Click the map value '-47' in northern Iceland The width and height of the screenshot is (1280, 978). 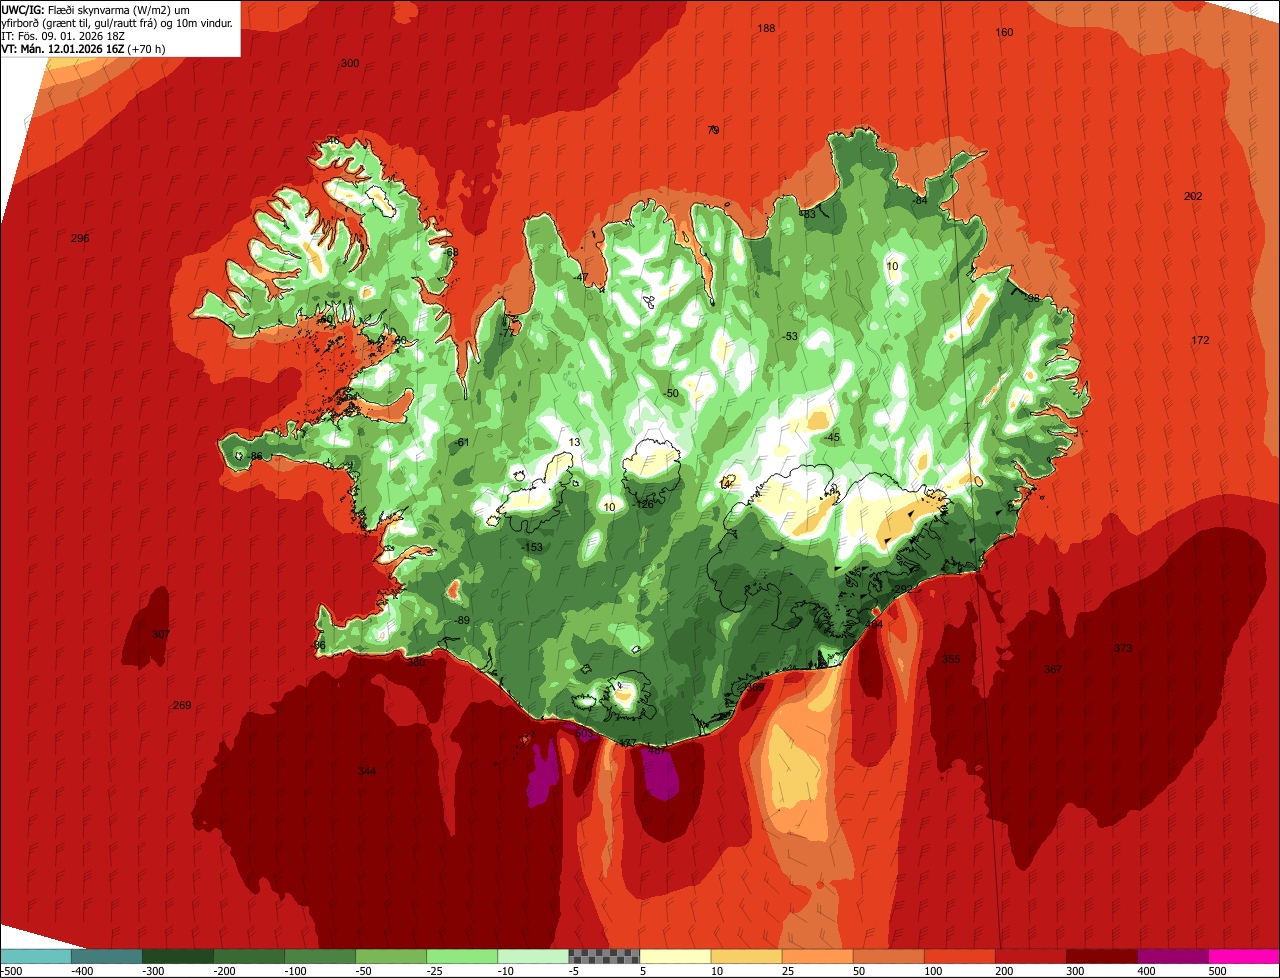[x=581, y=277]
